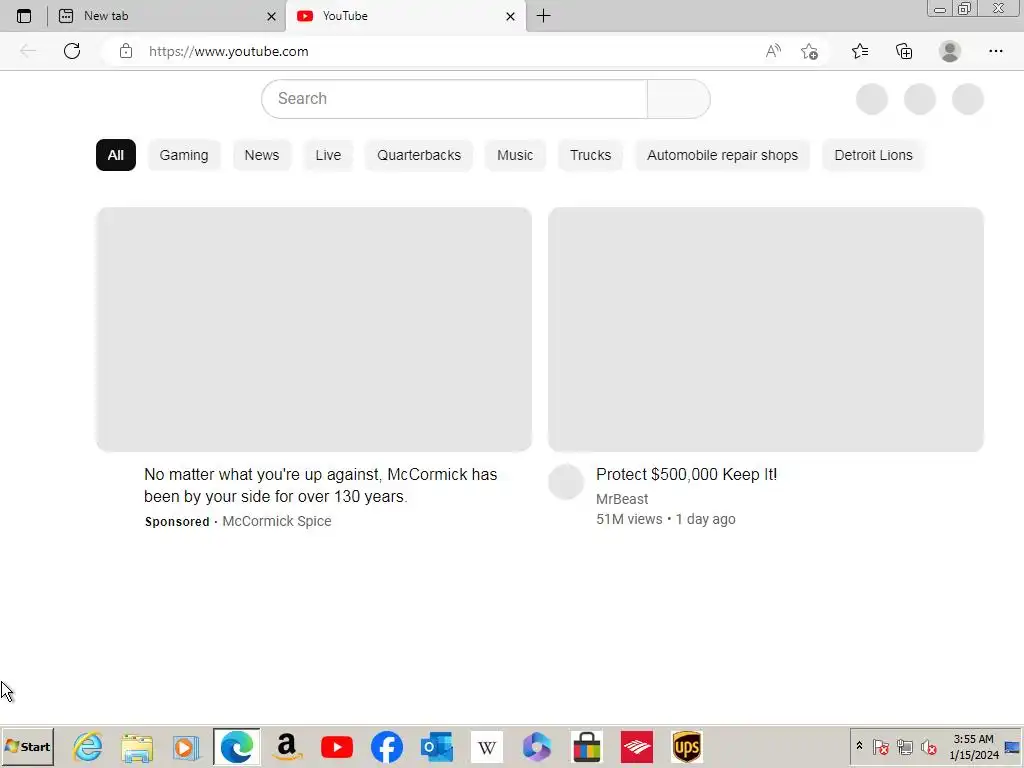Show hidden system tray icons arrow
The width and height of the screenshot is (1024, 768).
coord(859,746)
